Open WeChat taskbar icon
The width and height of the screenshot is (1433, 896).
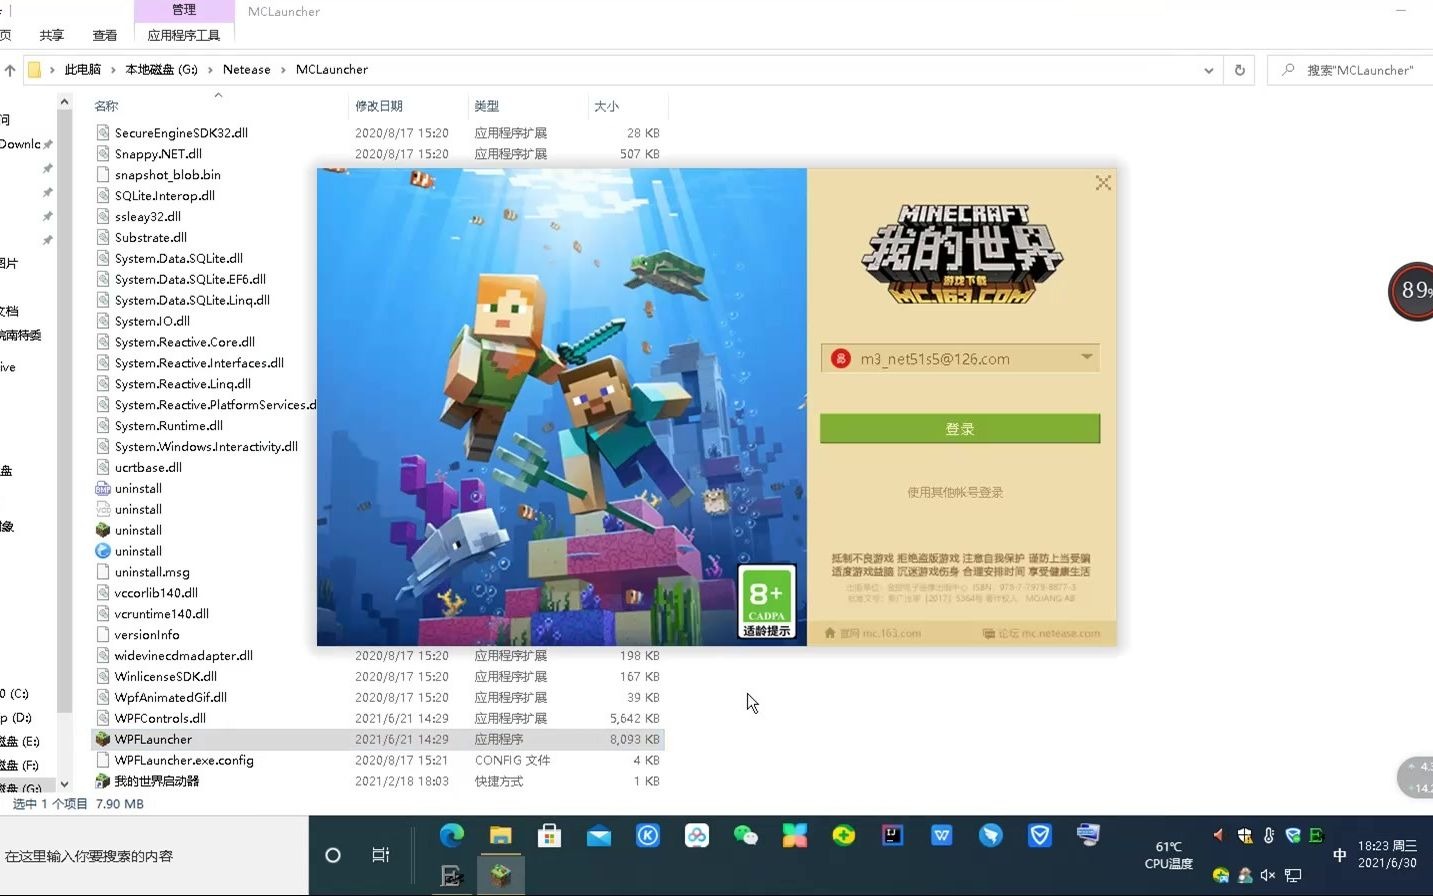[x=746, y=835]
